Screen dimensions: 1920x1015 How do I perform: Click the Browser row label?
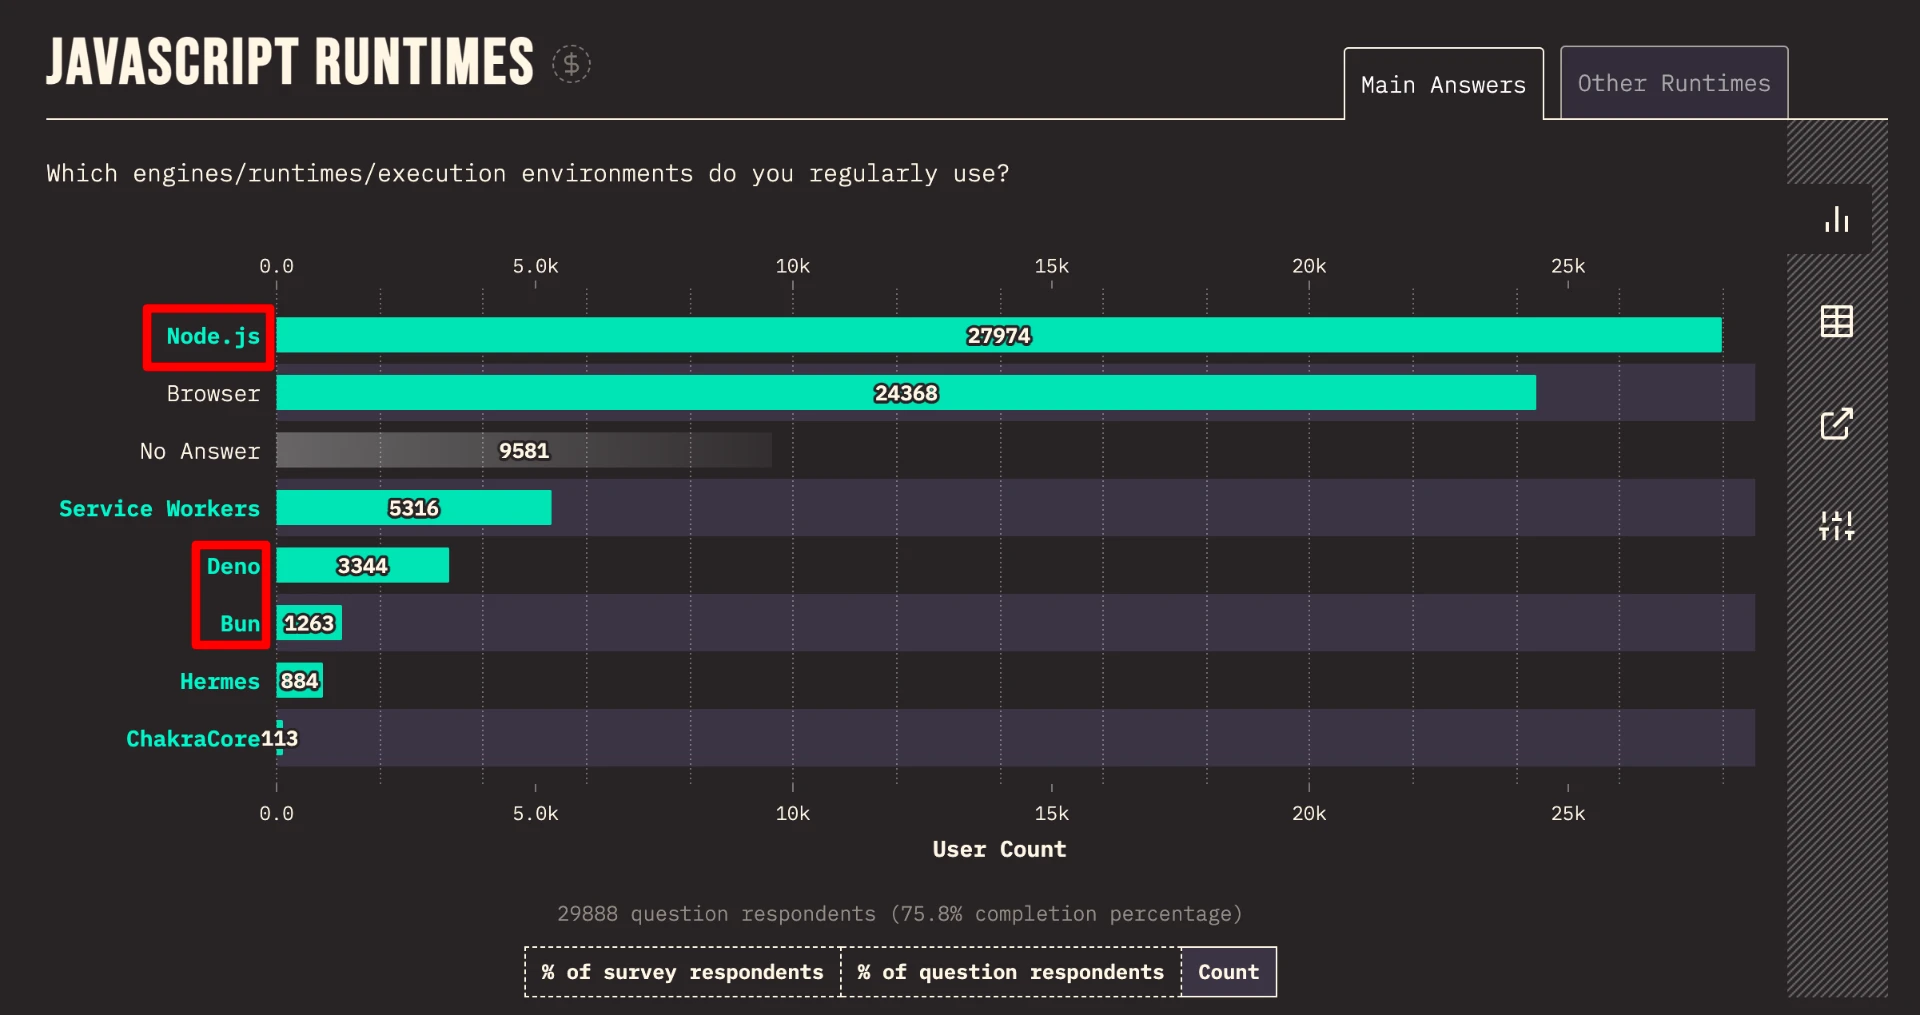213,394
